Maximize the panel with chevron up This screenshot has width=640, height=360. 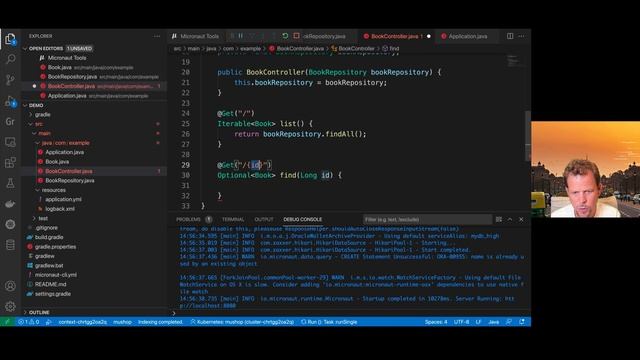510,219
